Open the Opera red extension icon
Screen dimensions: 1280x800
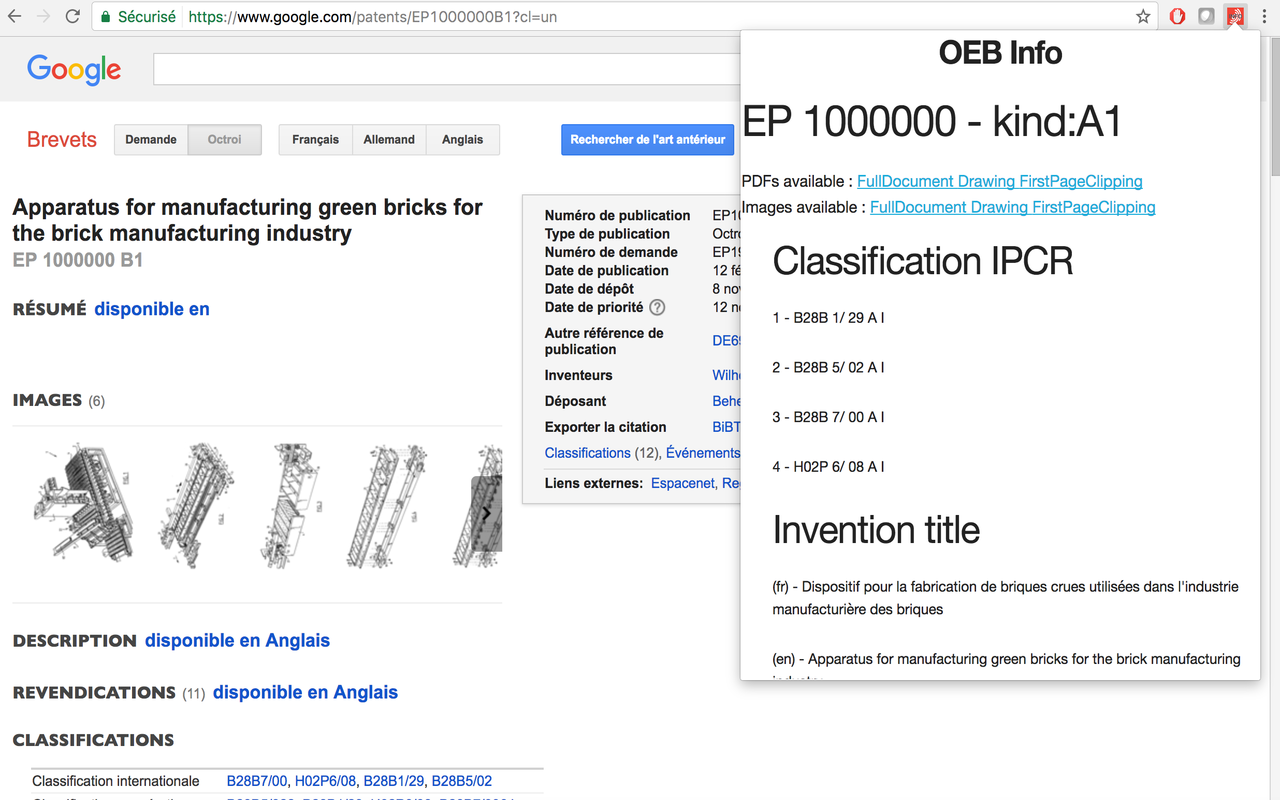(1178, 16)
